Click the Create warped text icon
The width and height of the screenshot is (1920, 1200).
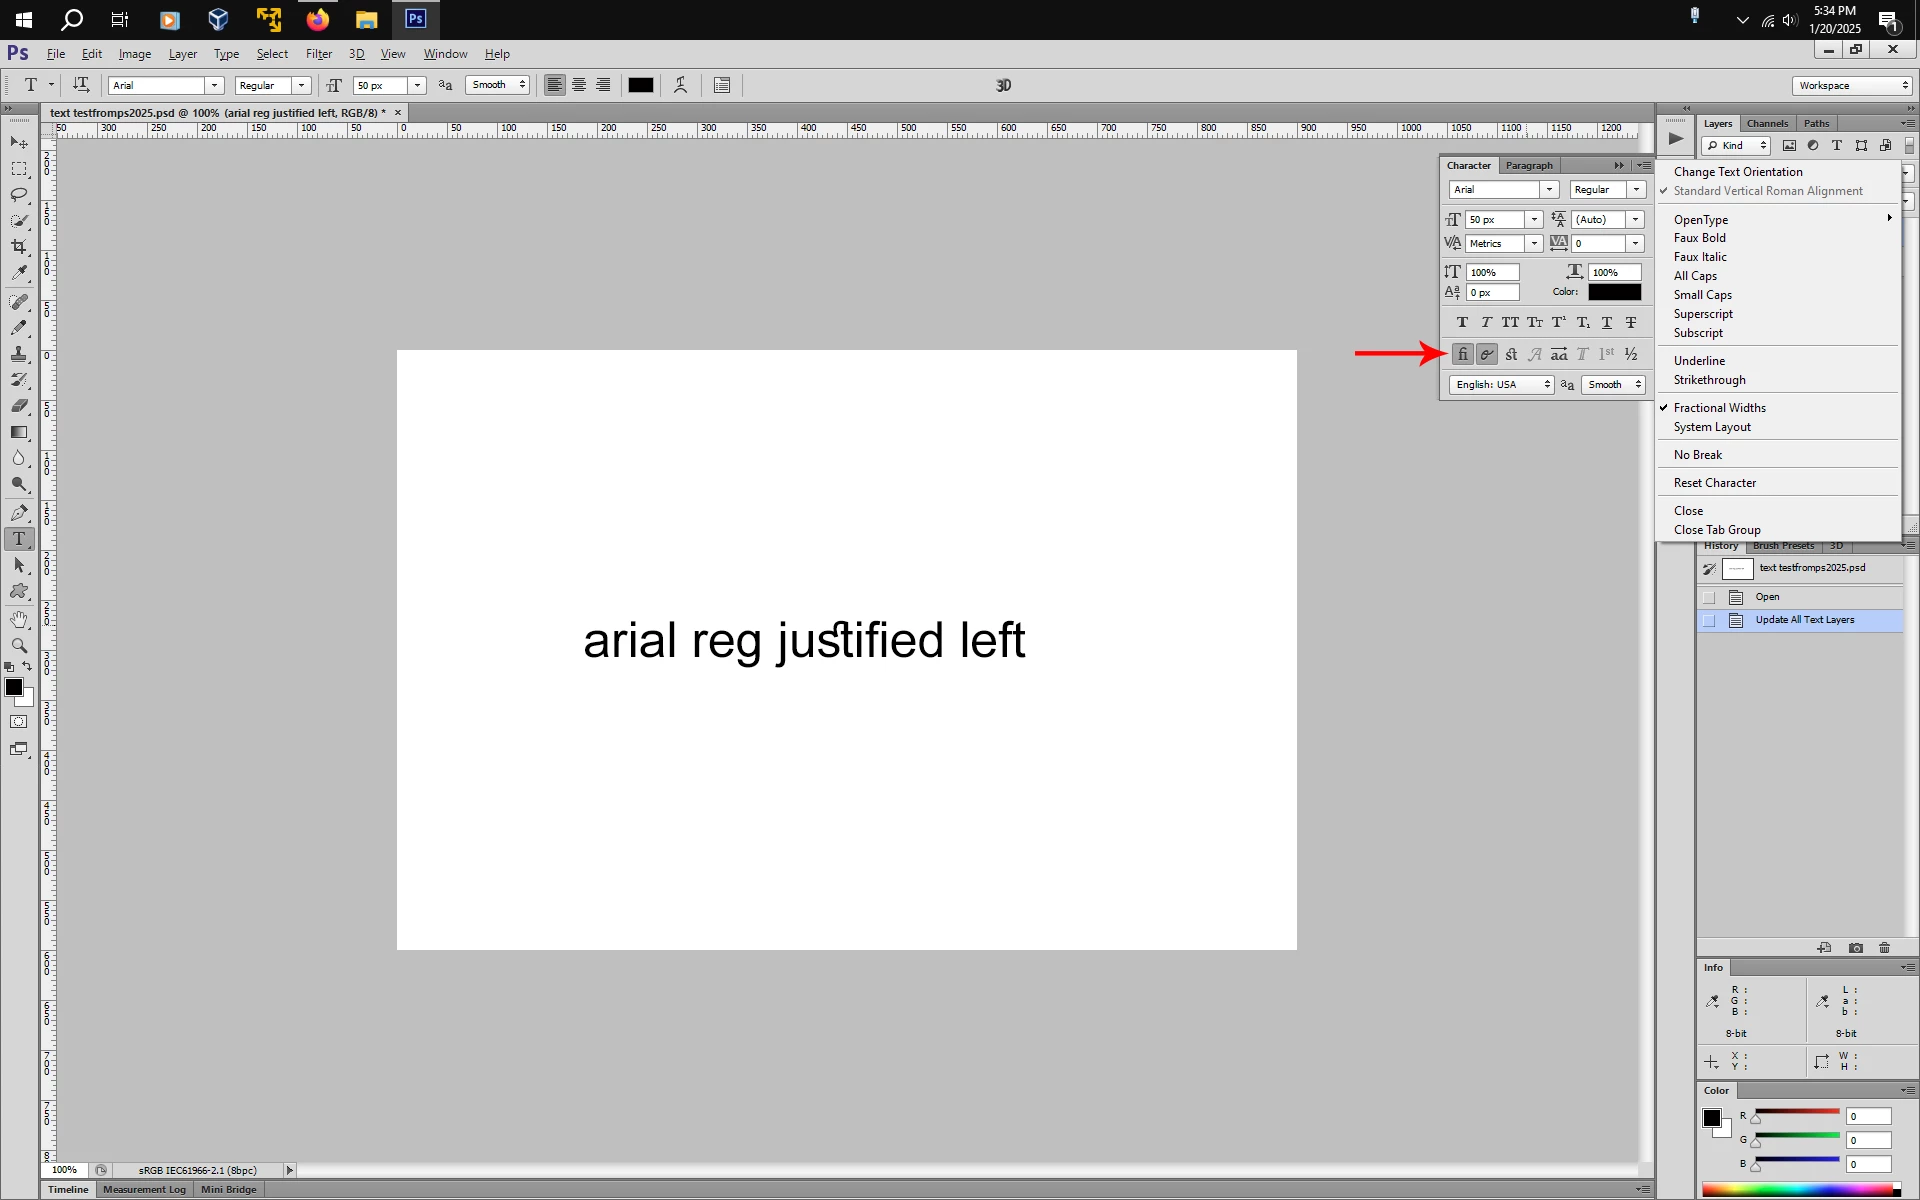pyautogui.click(x=680, y=85)
